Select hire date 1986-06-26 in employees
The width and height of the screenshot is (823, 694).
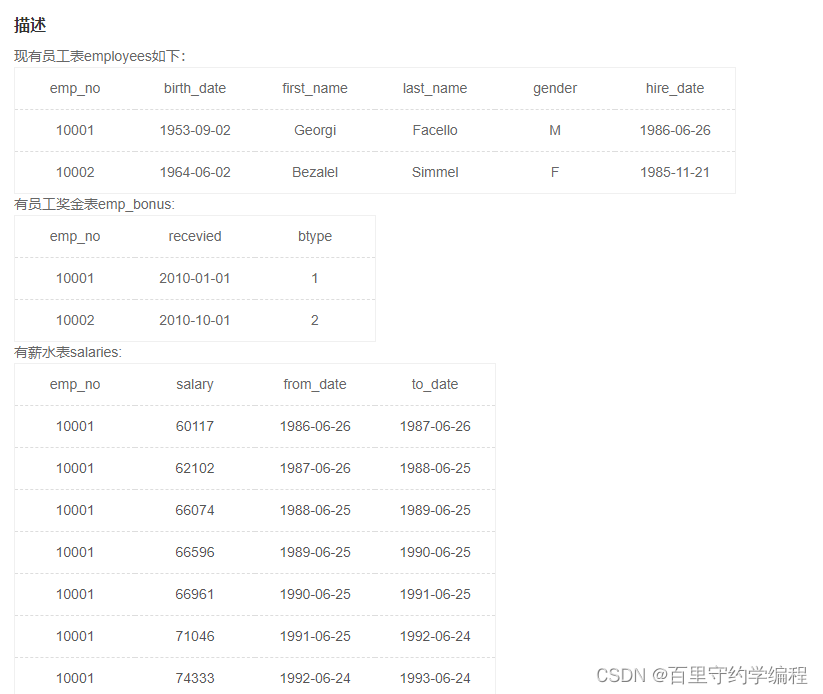pos(675,130)
